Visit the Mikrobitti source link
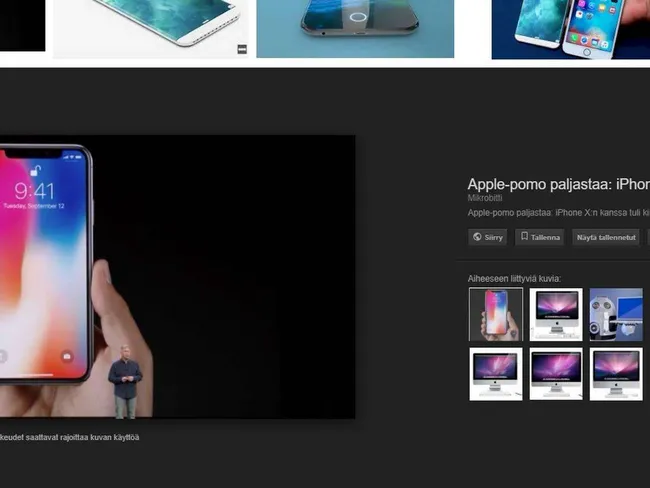 pos(486,200)
